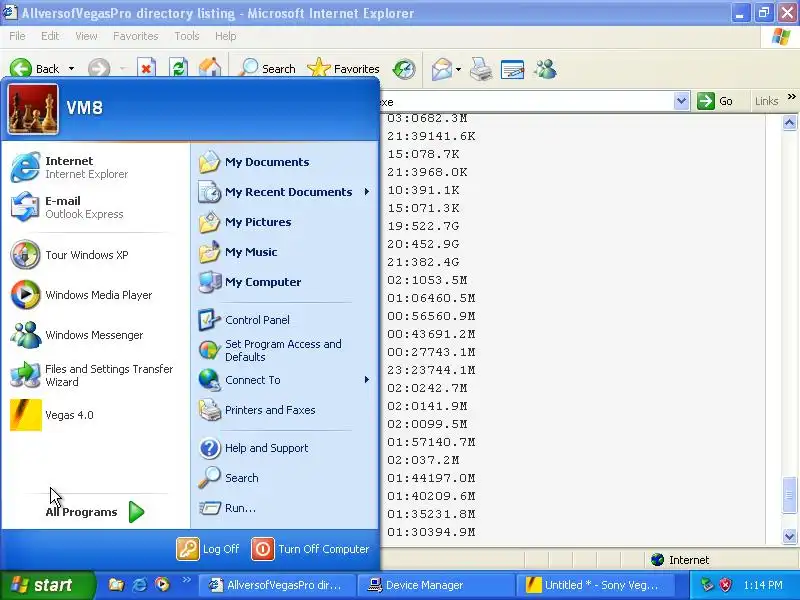Click the Log Off button
Image resolution: width=800 pixels, height=600 pixels.
(208, 549)
